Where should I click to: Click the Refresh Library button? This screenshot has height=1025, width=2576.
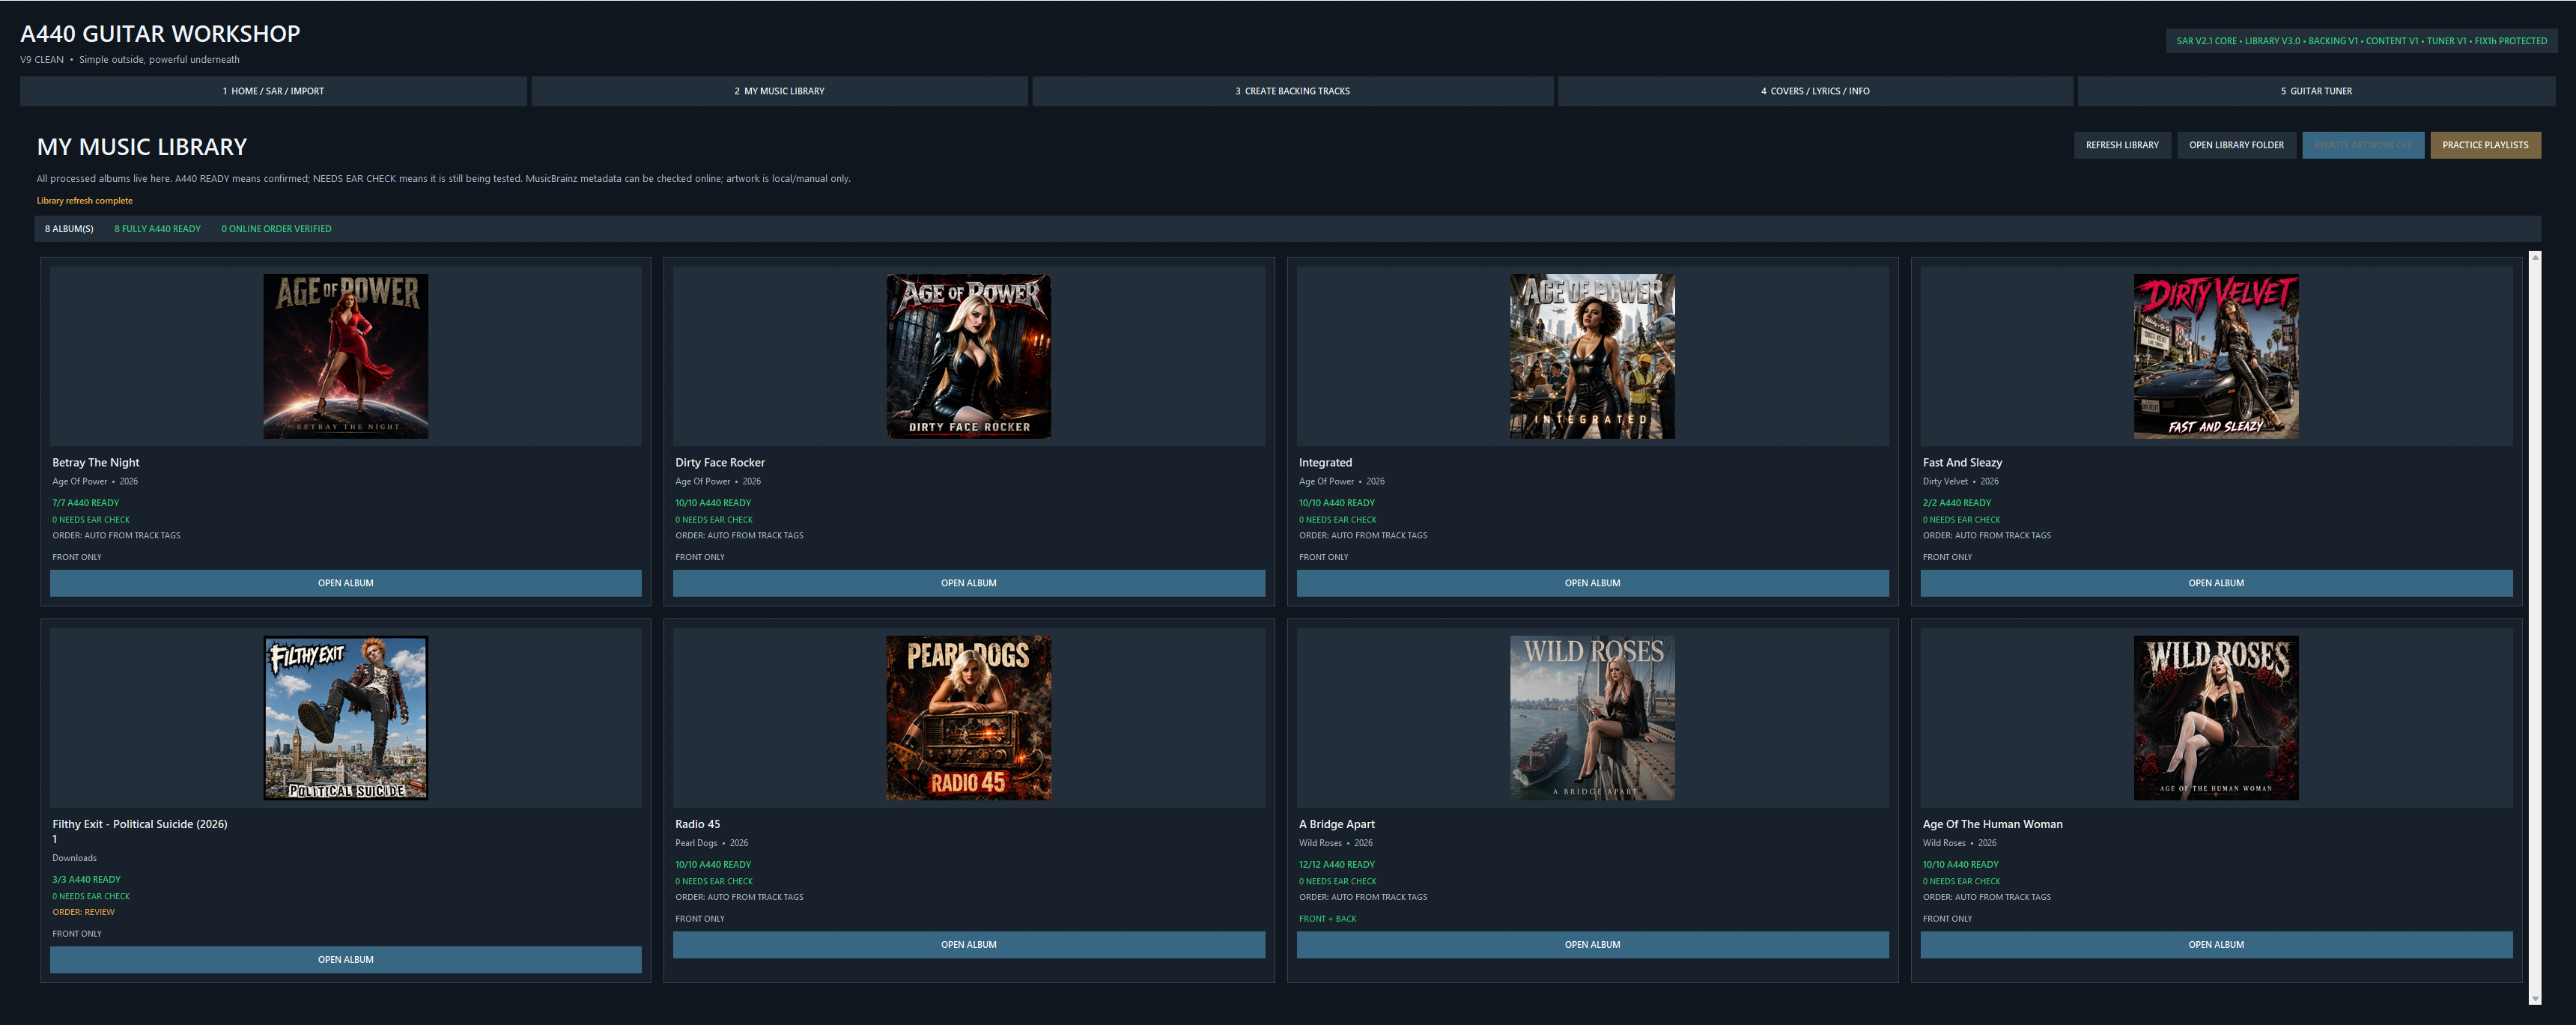coord(2122,145)
